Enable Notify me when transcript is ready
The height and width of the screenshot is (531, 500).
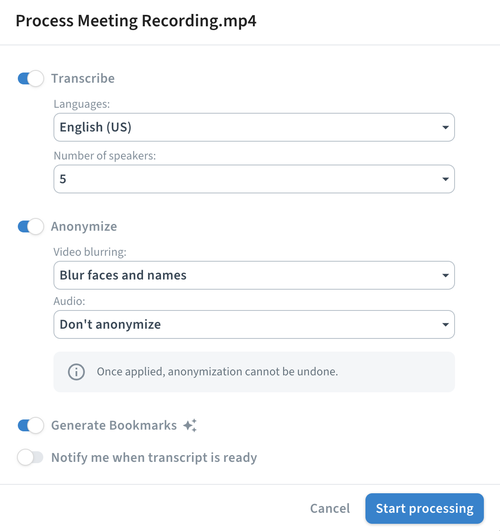tap(30, 458)
